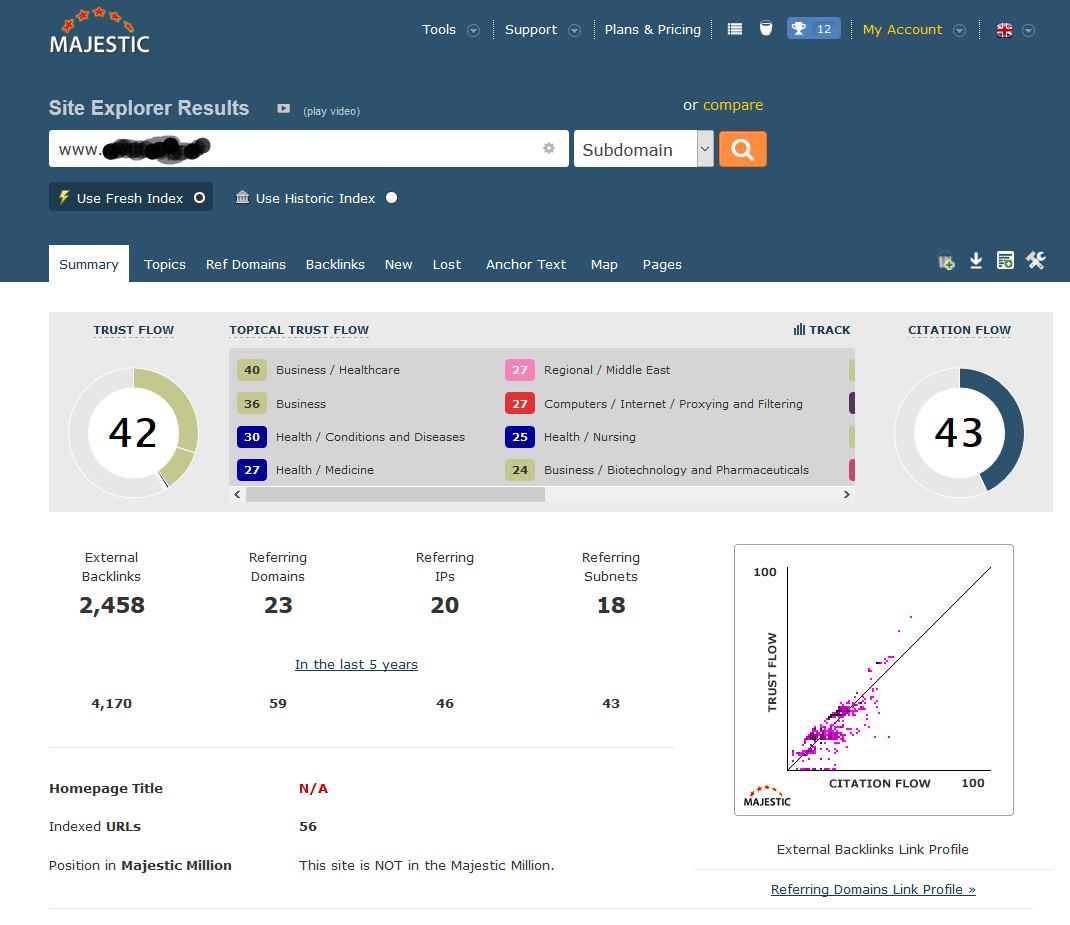Click the 27 Health / Medicine swatch

[252, 469]
